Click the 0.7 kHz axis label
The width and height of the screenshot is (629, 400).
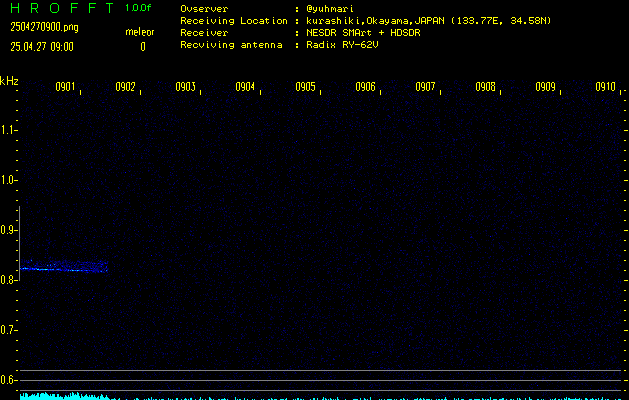[8, 330]
